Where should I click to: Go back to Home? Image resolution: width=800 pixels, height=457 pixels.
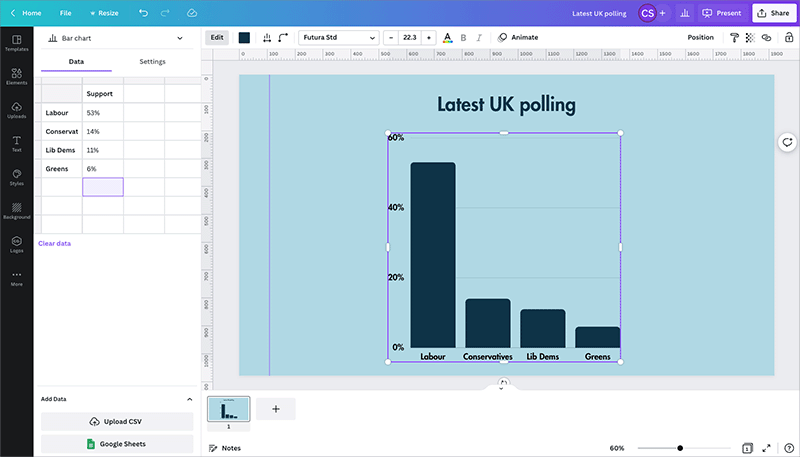(x=26, y=13)
